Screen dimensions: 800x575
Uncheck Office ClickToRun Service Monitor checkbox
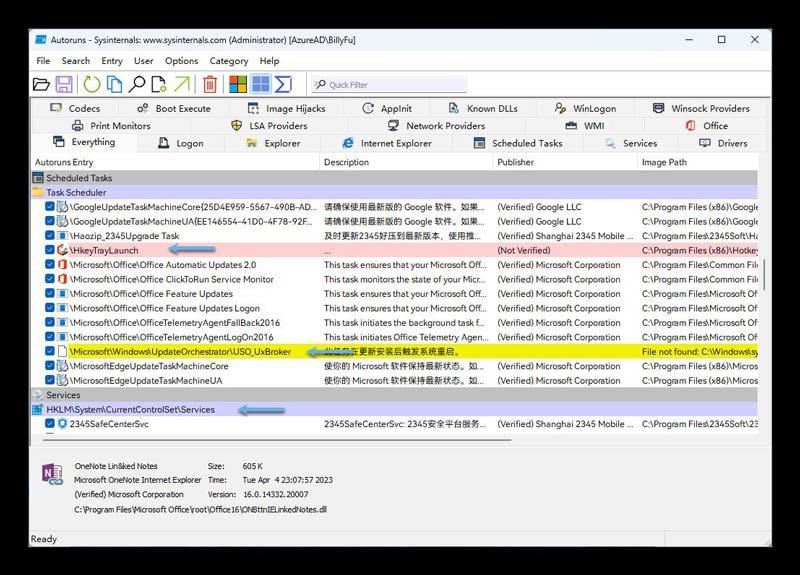pyautogui.click(x=49, y=279)
